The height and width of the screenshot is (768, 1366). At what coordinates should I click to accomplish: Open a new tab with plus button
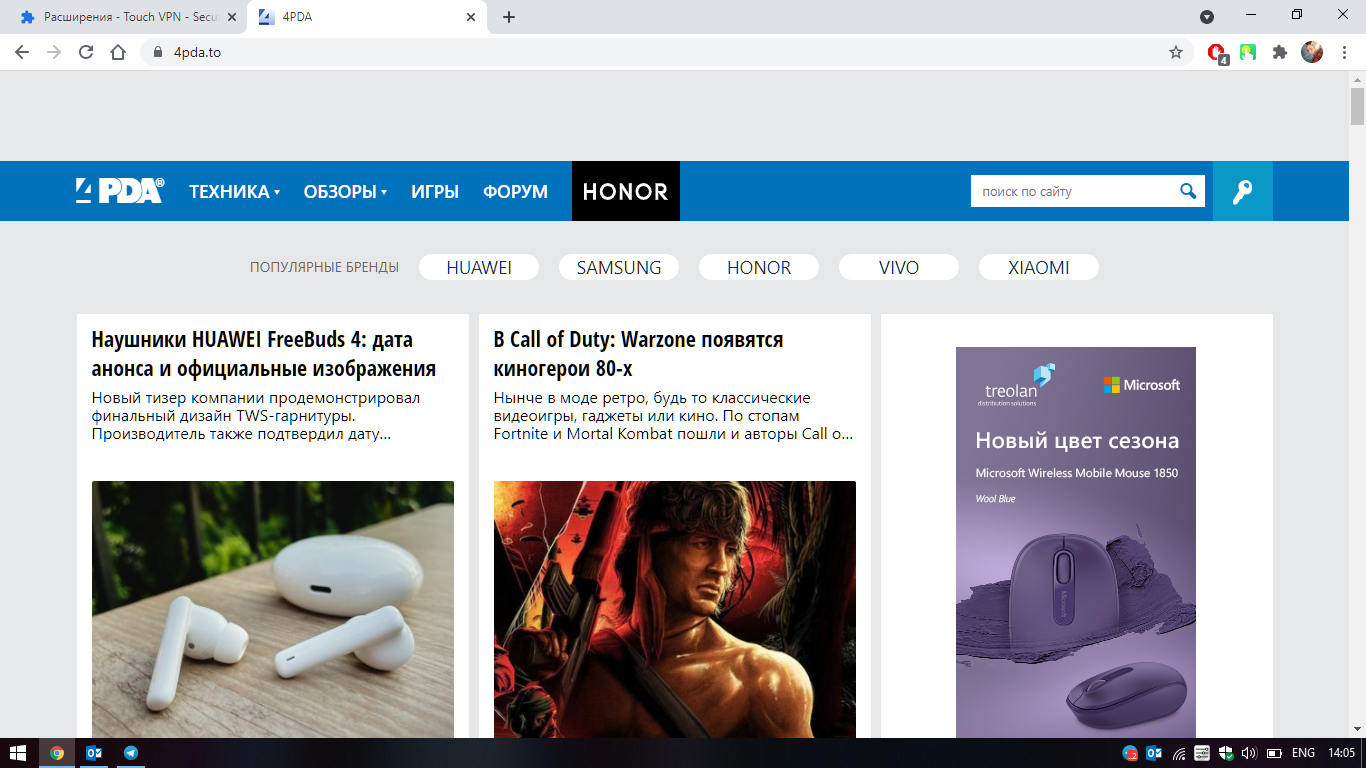tap(509, 17)
